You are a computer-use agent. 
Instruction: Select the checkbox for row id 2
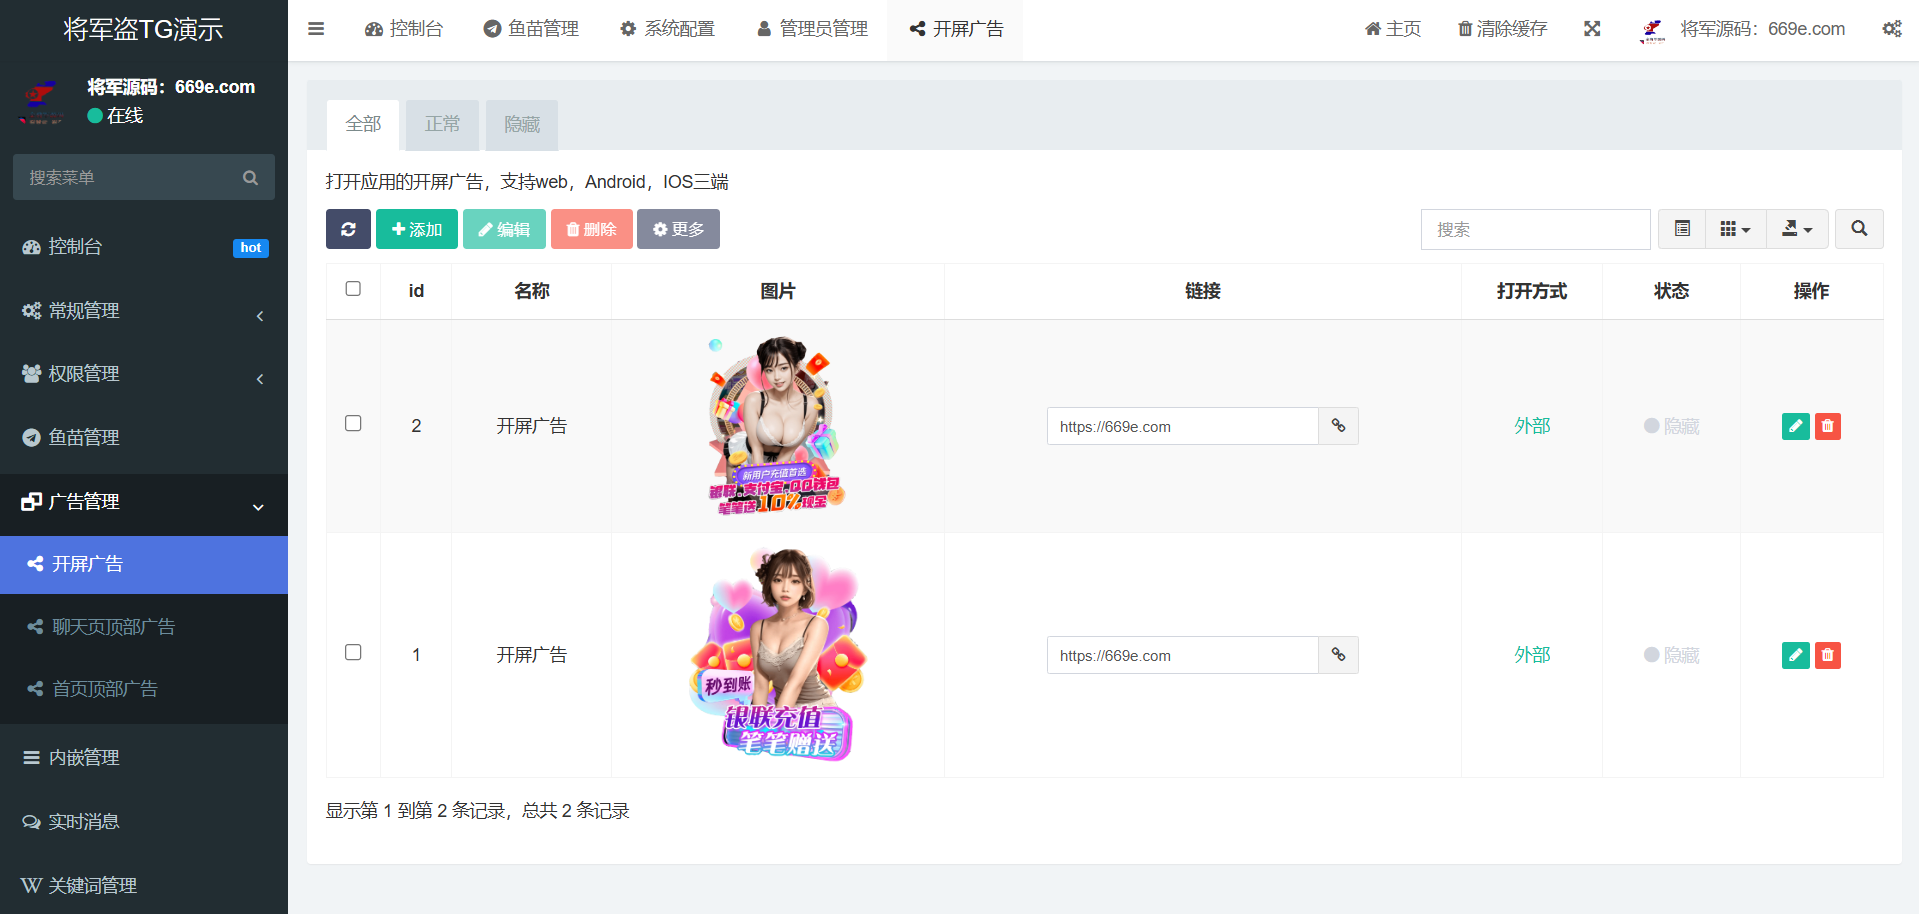353,424
